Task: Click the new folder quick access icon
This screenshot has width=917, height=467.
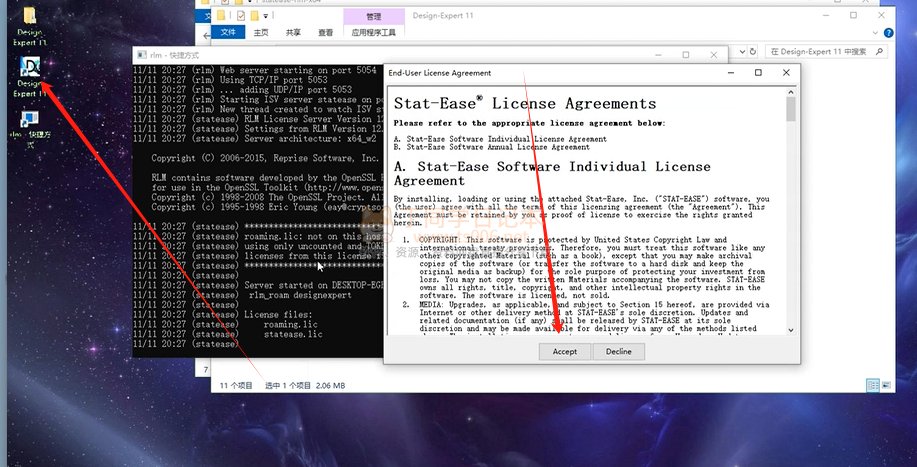Action: (x=254, y=15)
